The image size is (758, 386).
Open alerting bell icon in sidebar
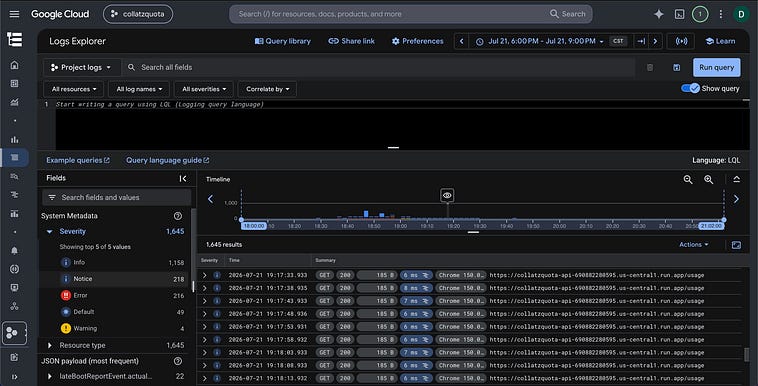point(15,250)
